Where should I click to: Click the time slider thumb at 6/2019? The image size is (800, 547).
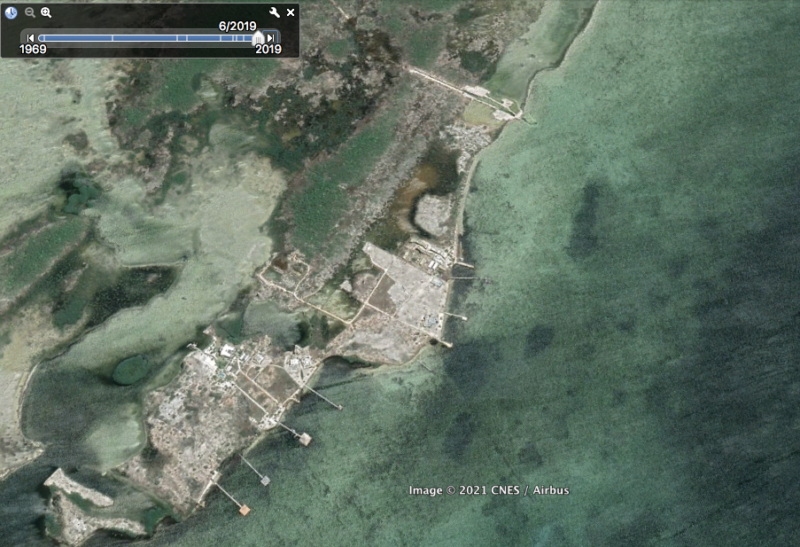(258, 38)
